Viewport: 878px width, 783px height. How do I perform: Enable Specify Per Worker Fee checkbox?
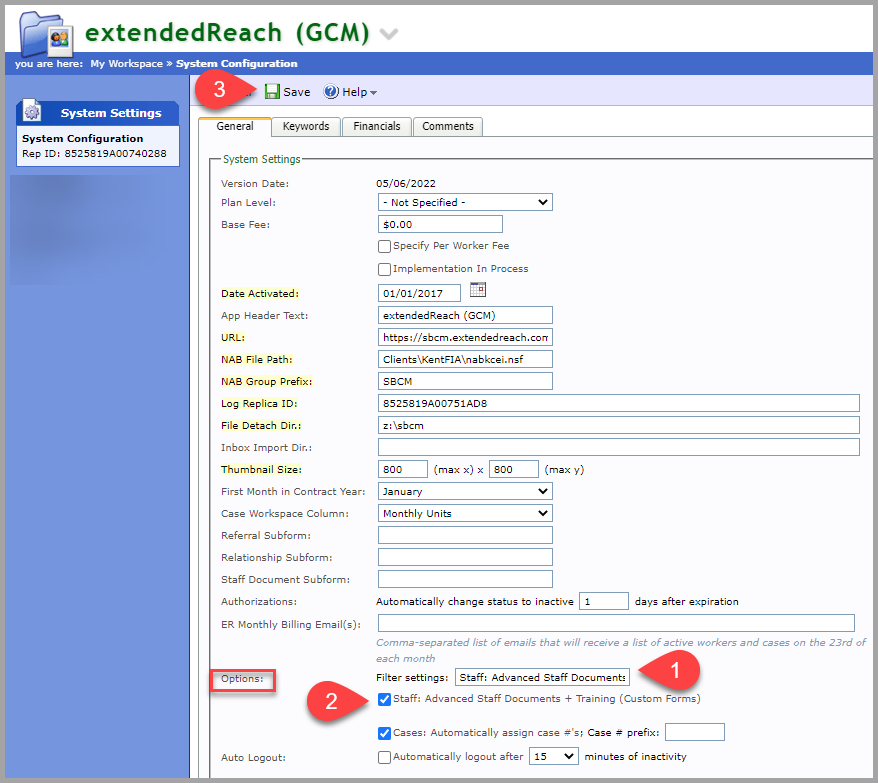pyautogui.click(x=384, y=246)
